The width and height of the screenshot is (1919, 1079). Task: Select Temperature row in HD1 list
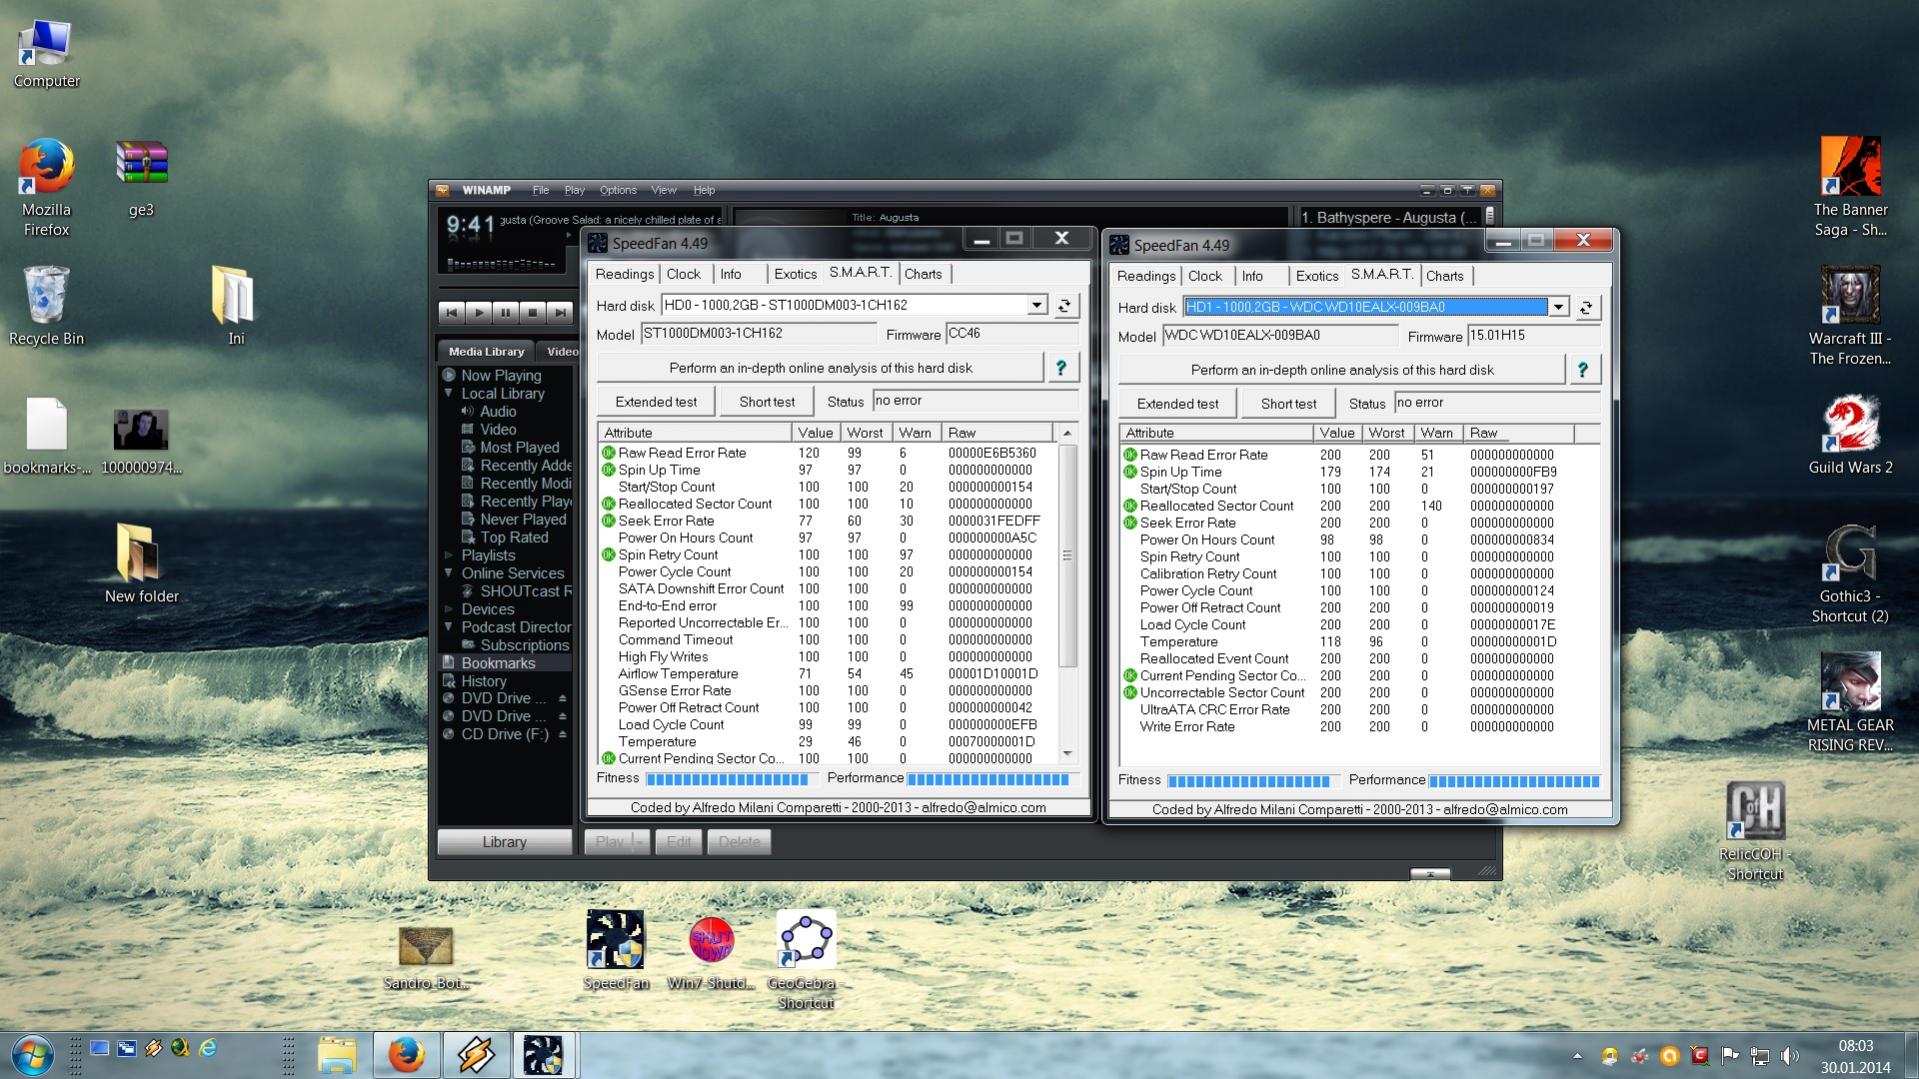[1358, 642]
